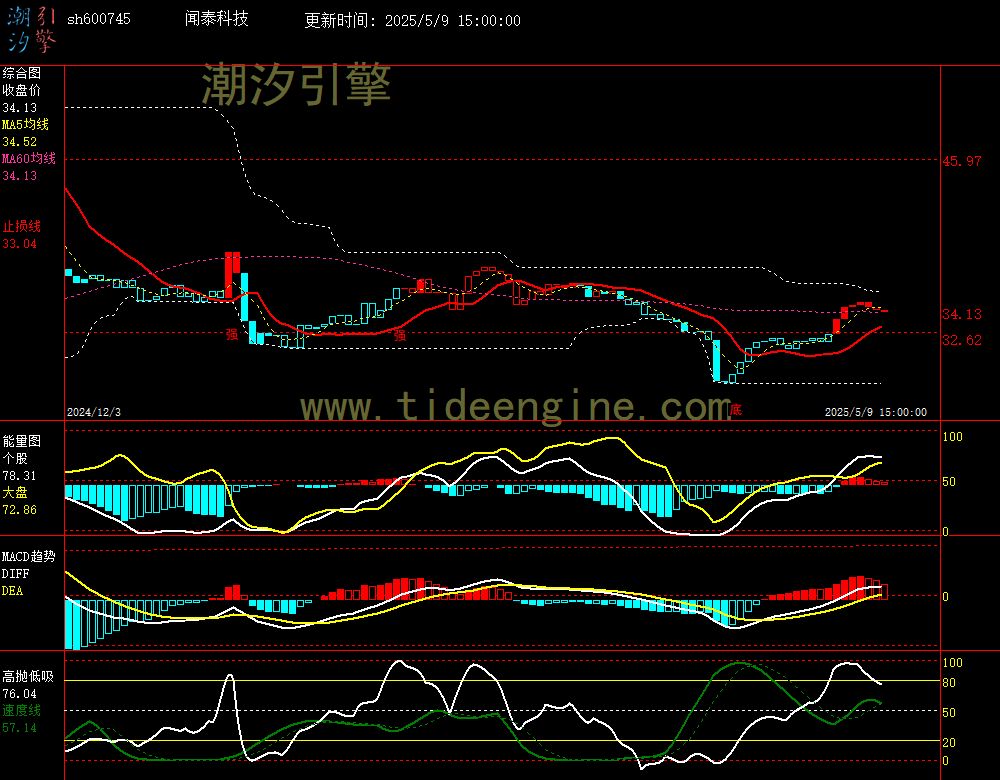Click the 止损线 stop-loss label
The image size is (1000, 780).
21,226
